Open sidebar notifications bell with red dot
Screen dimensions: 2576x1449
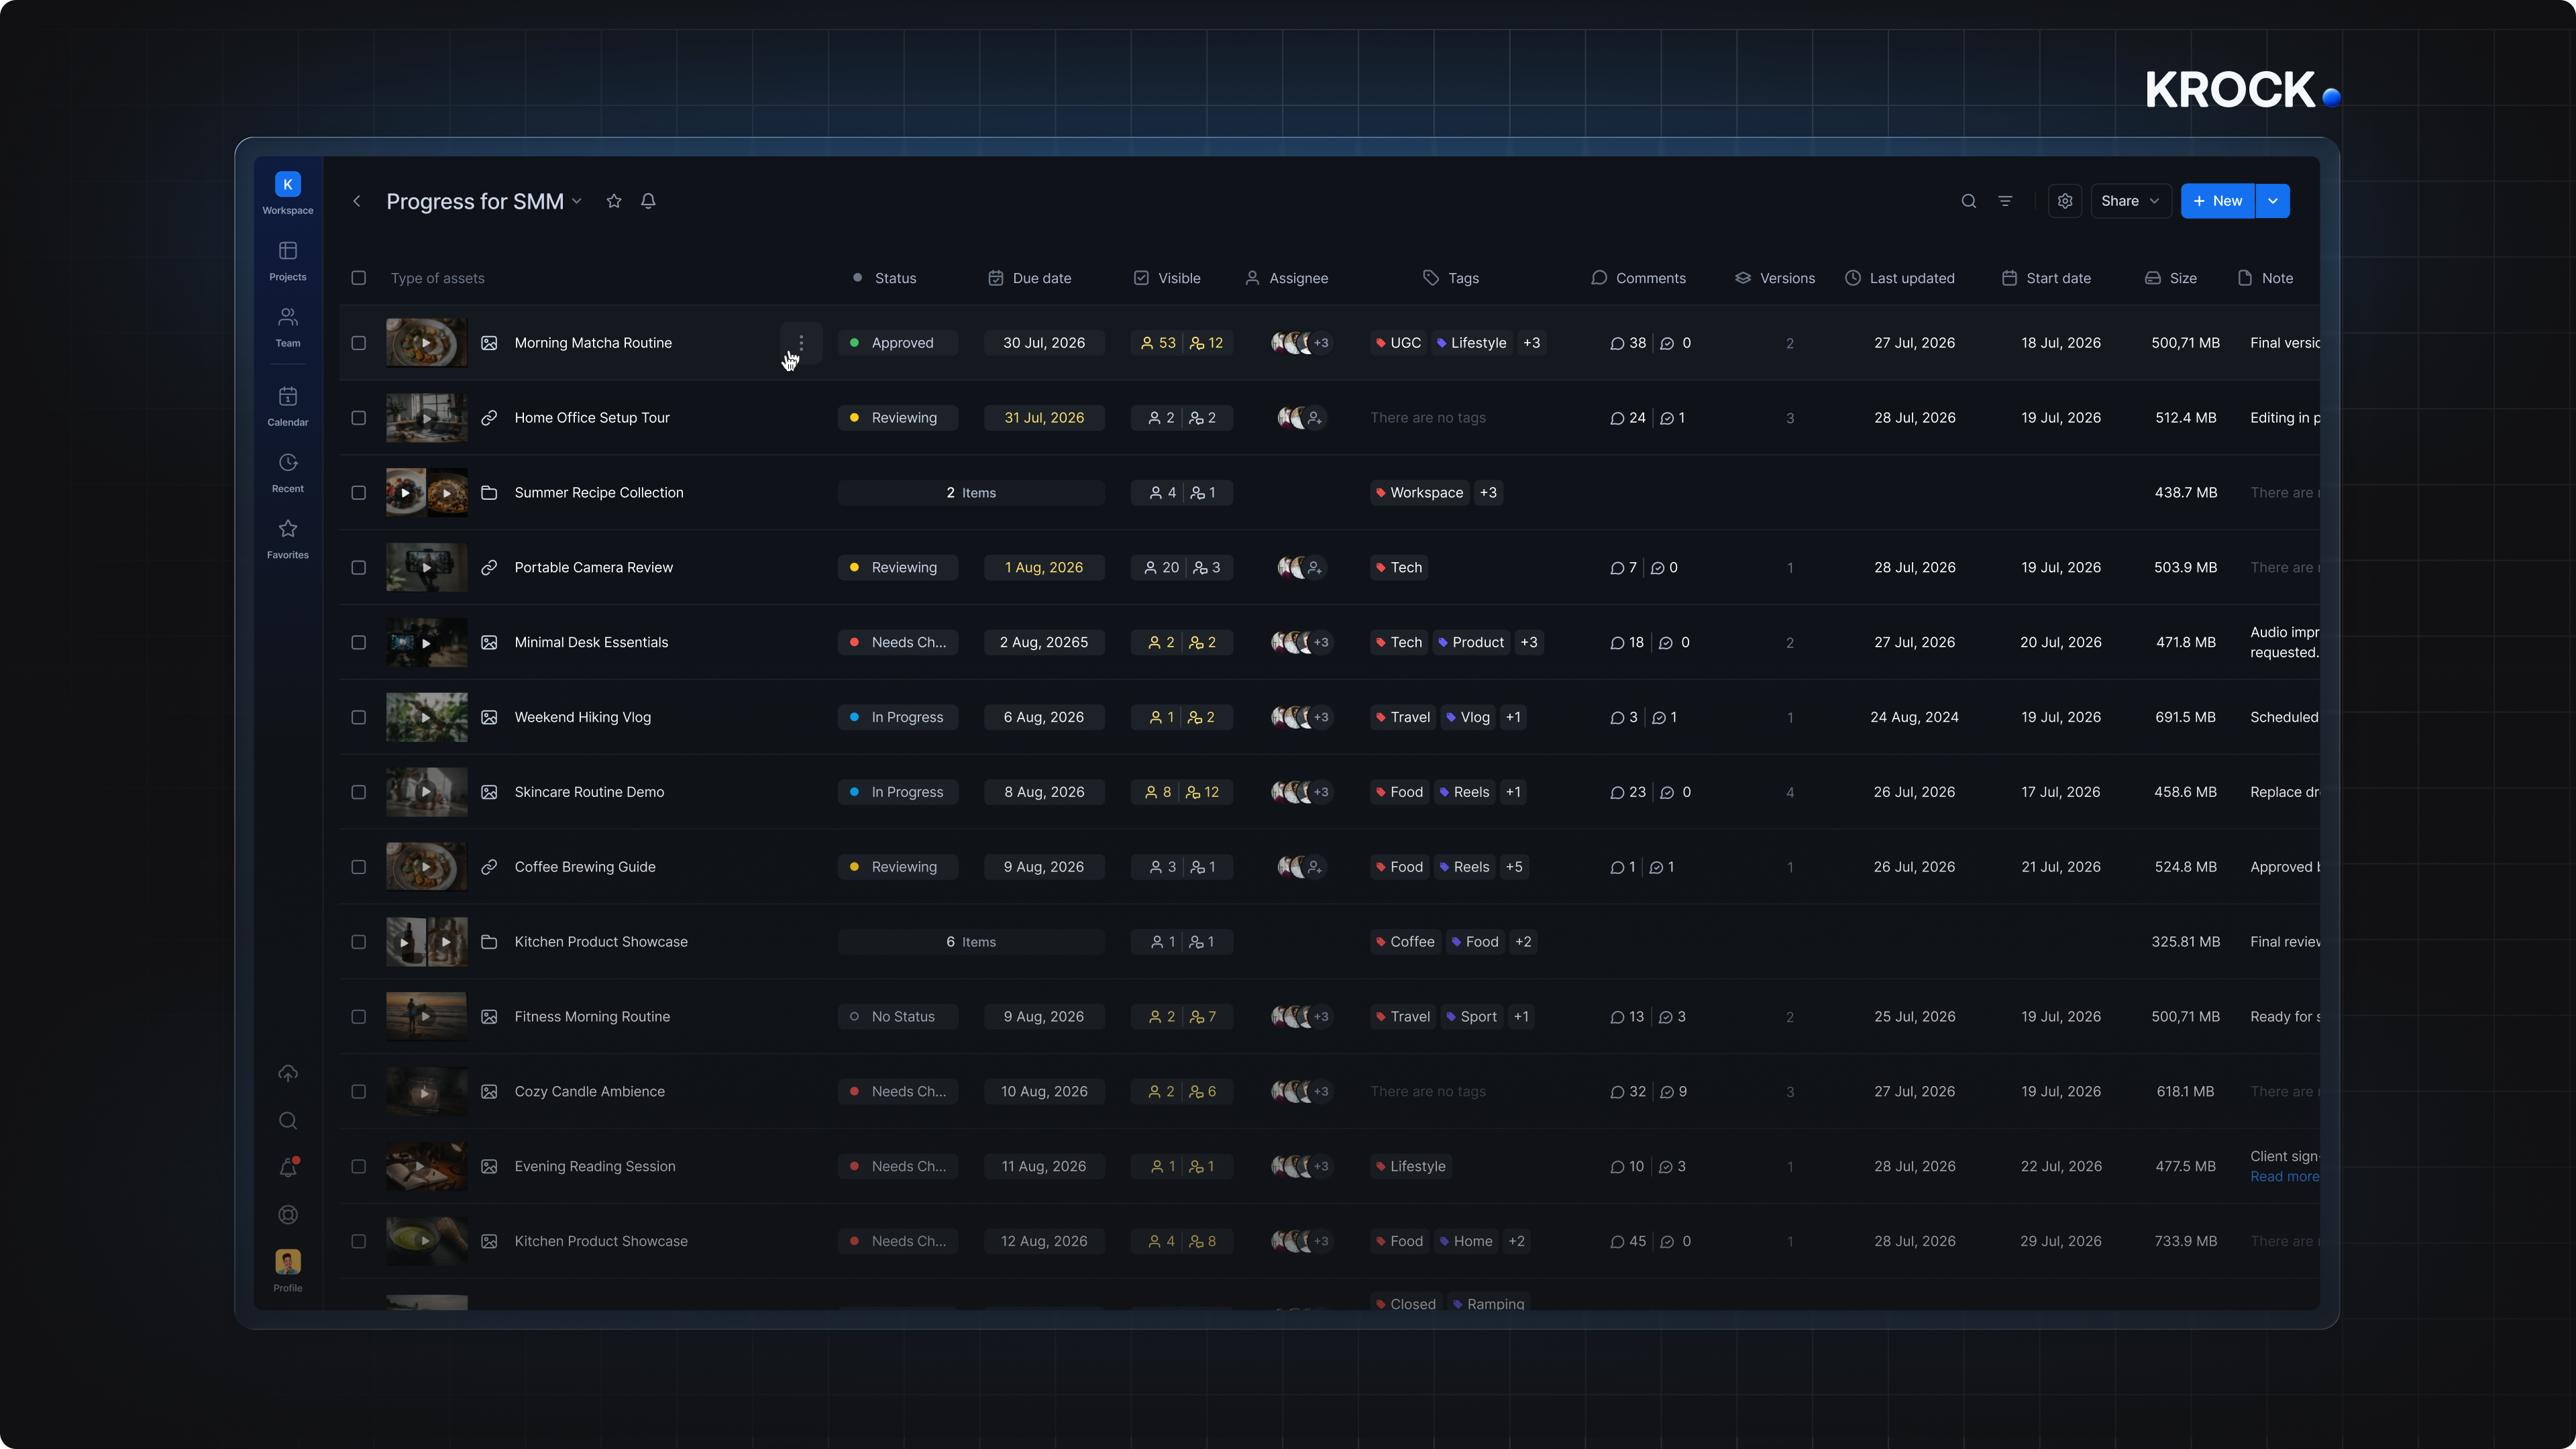tap(288, 1167)
